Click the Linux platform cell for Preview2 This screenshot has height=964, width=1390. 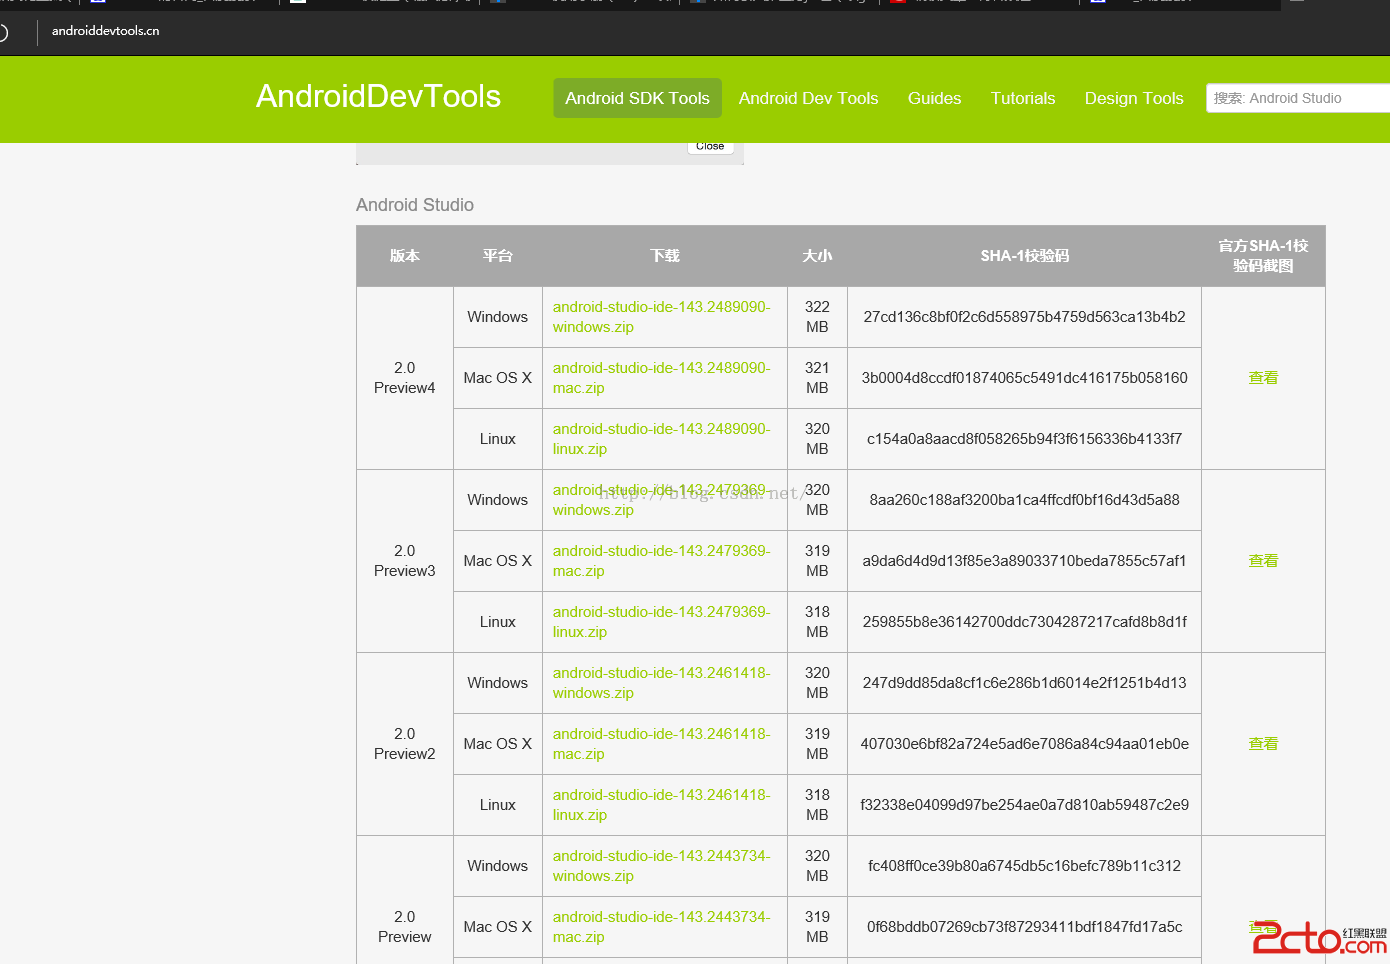pyautogui.click(x=498, y=805)
